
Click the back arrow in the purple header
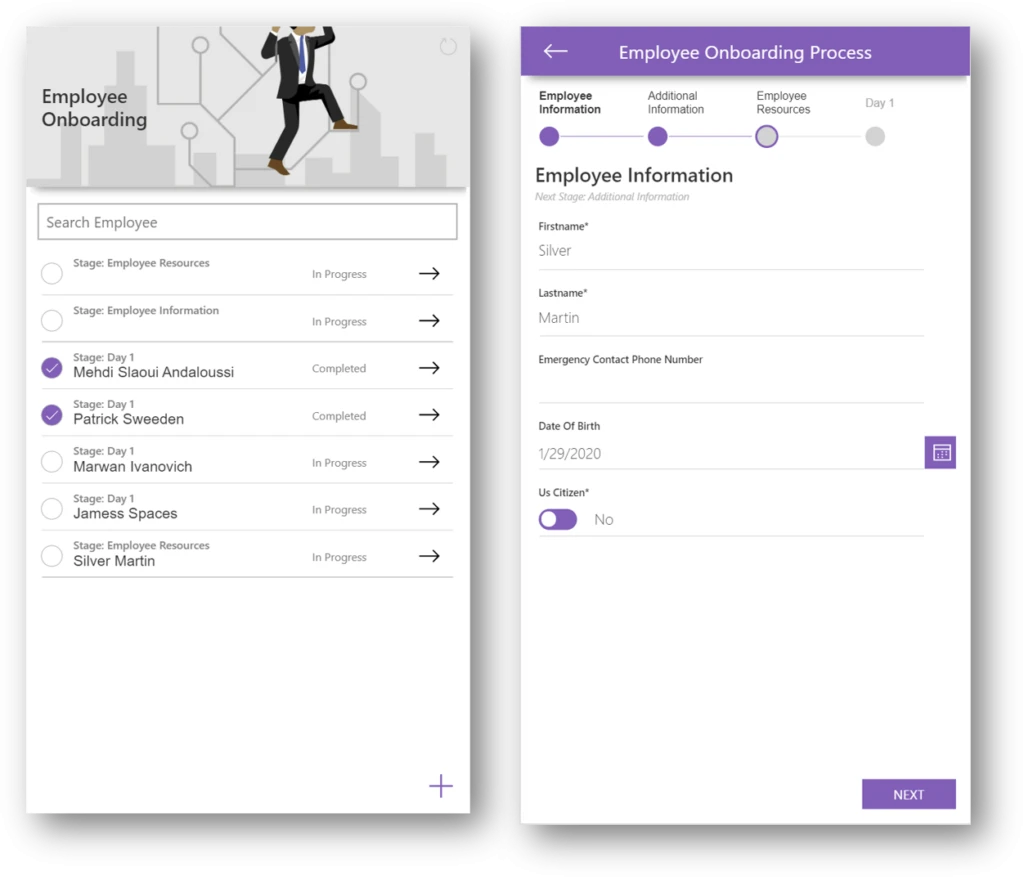(x=555, y=52)
